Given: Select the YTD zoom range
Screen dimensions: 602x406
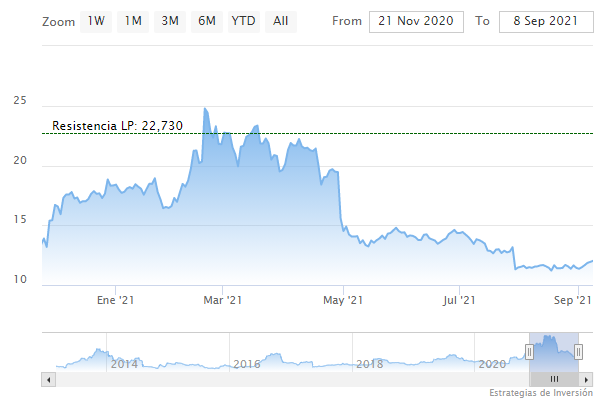Looking at the screenshot, I should click(243, 20).
